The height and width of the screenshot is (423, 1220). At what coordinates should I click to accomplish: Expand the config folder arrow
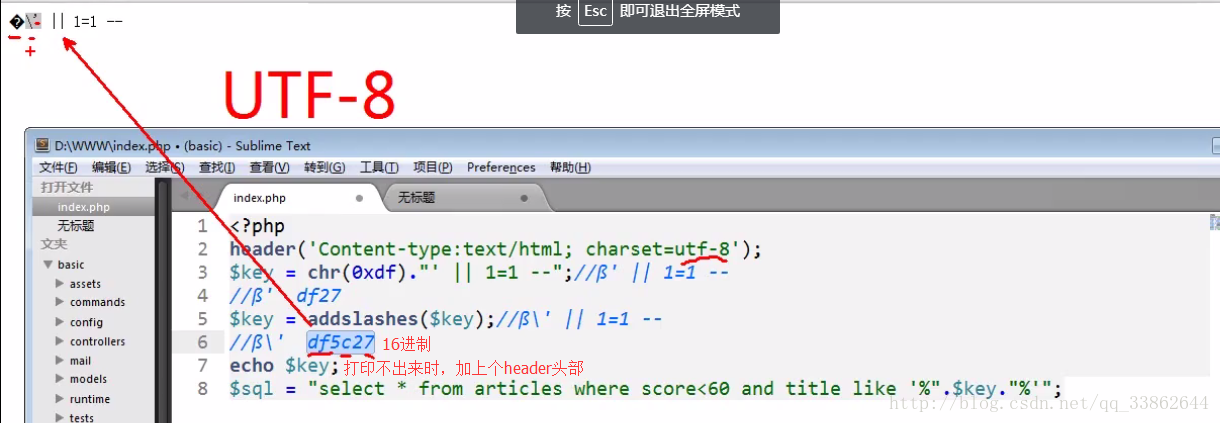pos(60,322)
